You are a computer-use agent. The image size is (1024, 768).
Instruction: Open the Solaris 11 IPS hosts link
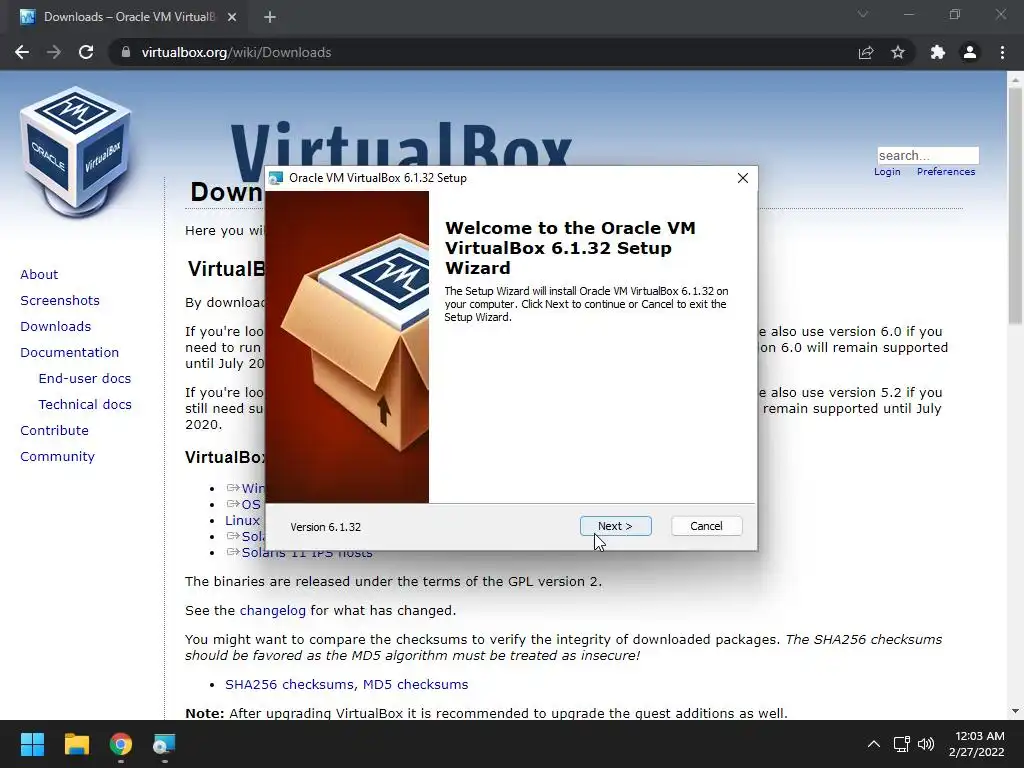point(307,553)
